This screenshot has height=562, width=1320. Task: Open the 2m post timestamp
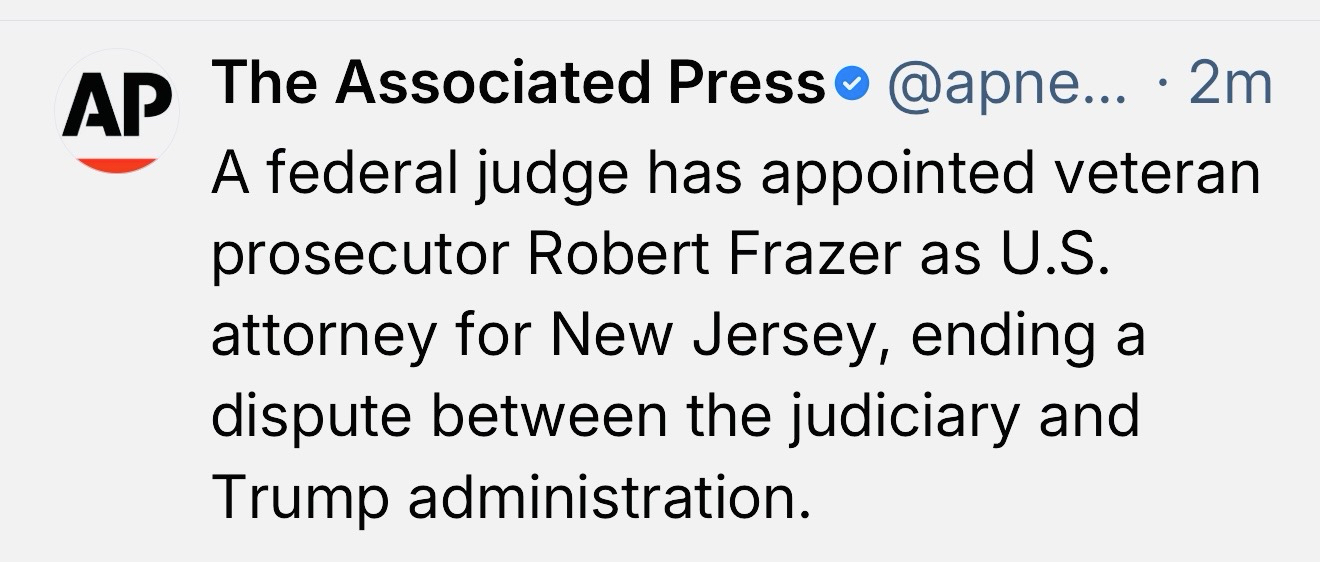coord(1230,85)
